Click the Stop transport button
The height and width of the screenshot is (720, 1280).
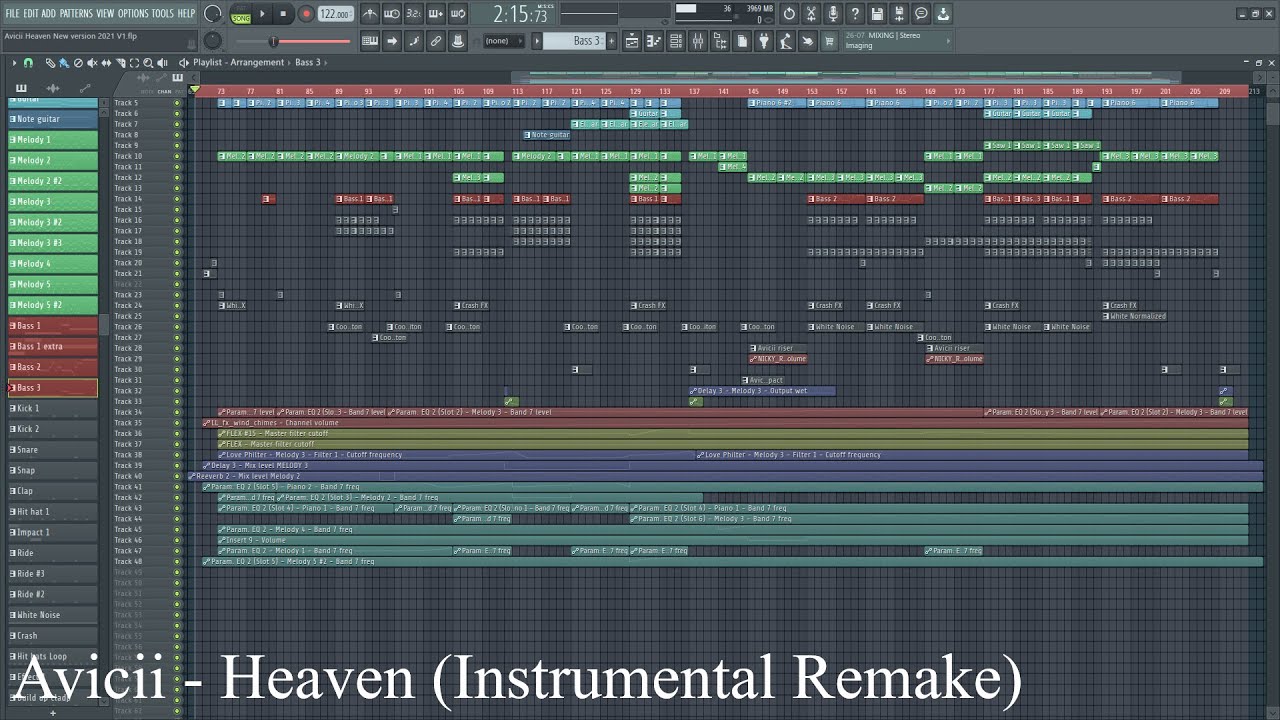tap(283, 14)
